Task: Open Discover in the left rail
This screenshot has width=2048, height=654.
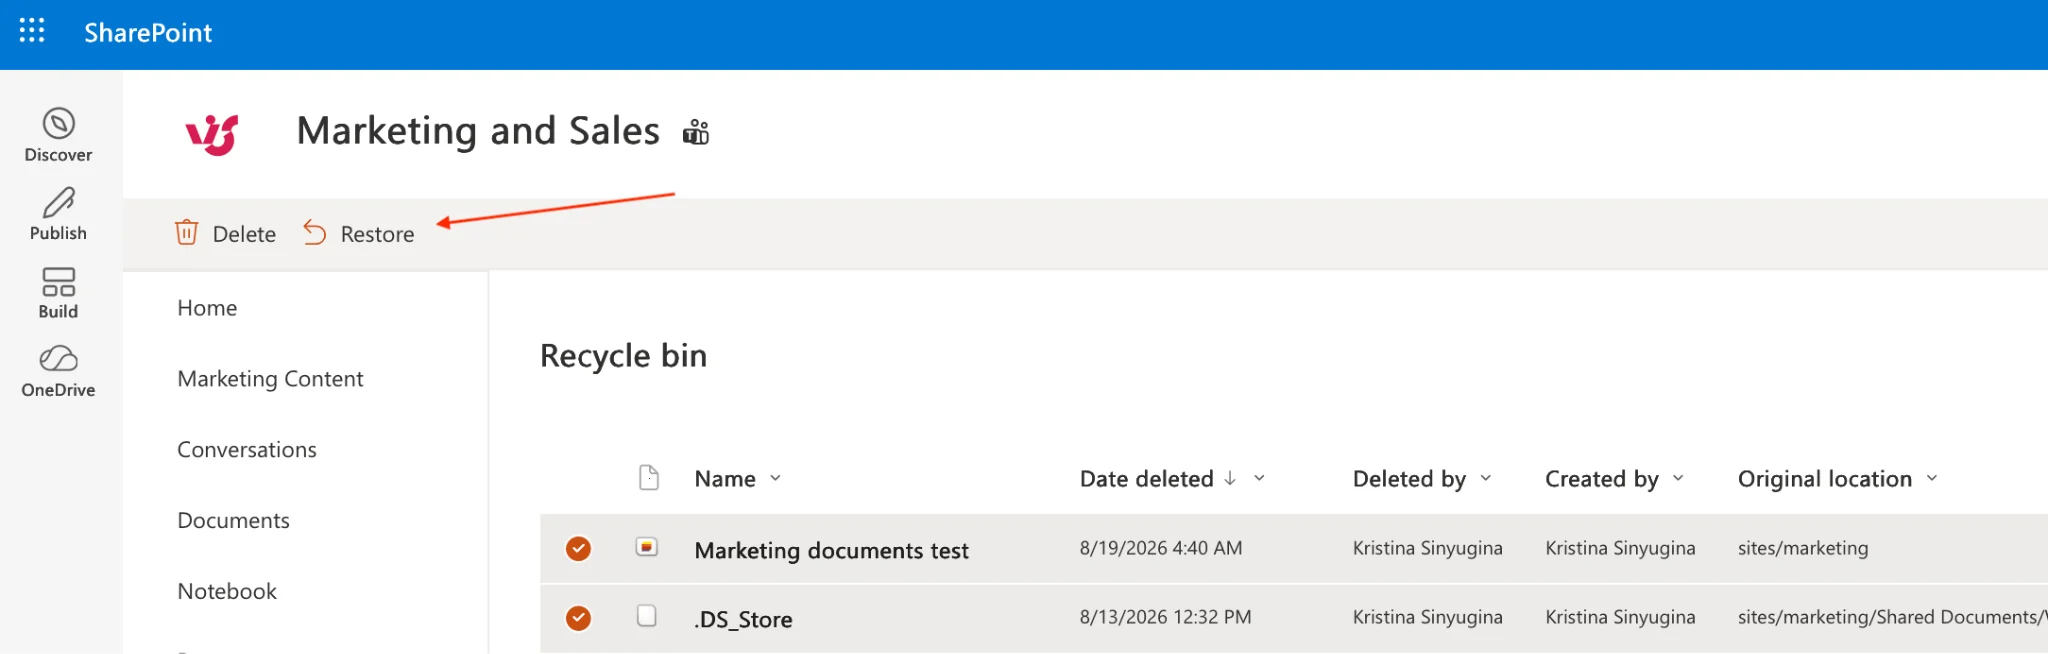Action: click(58, 135)
